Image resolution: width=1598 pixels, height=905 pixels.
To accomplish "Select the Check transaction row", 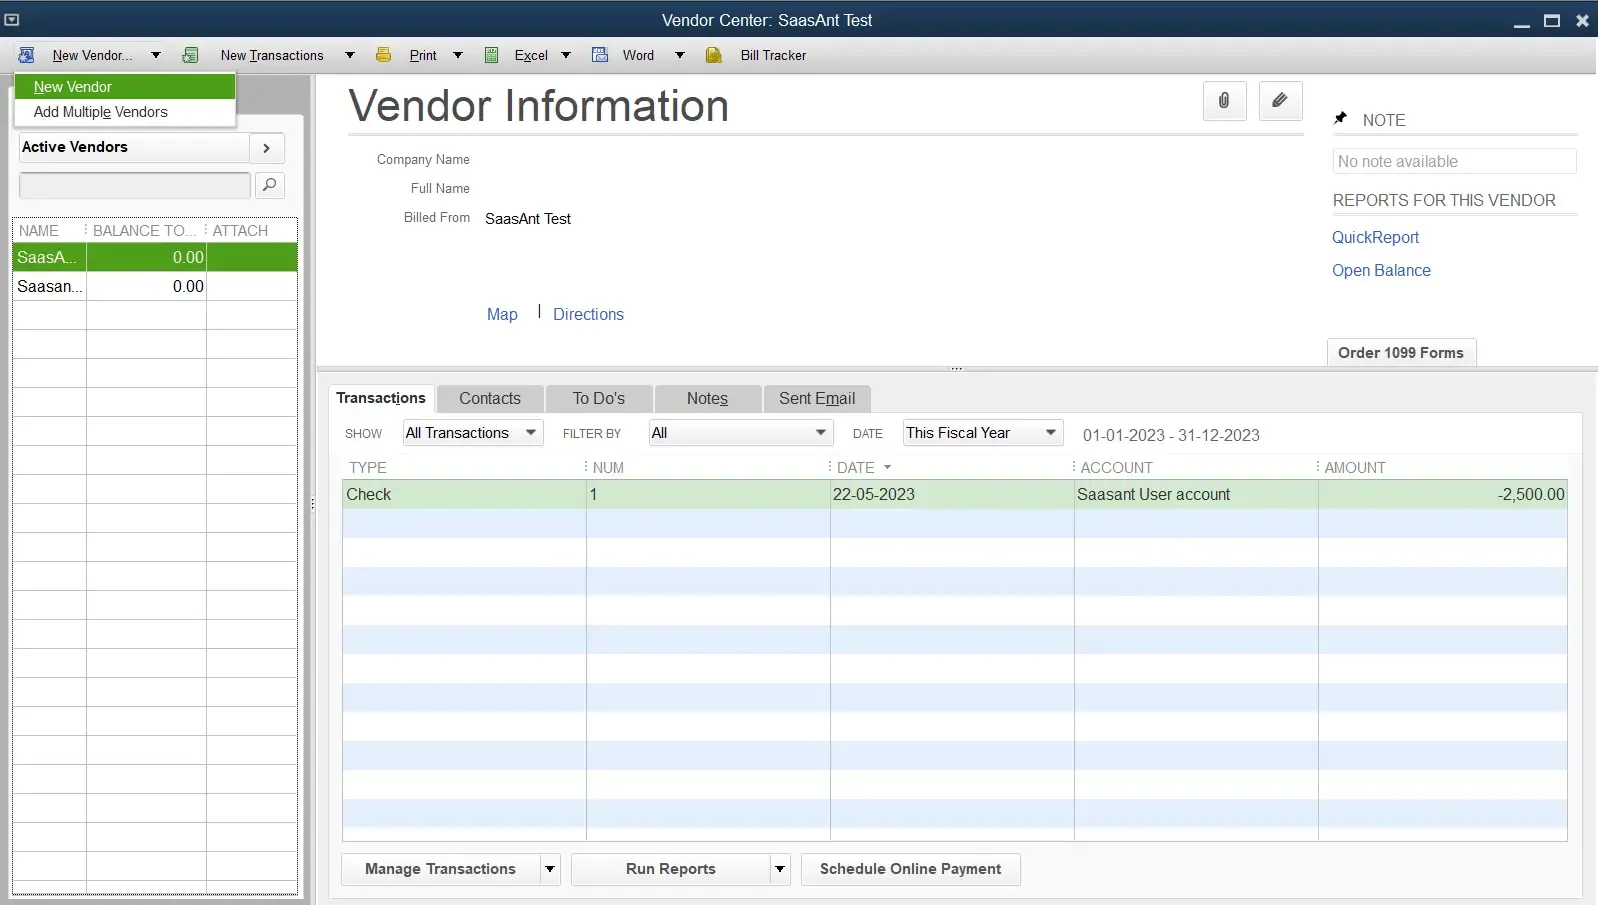I will [955, 494].
